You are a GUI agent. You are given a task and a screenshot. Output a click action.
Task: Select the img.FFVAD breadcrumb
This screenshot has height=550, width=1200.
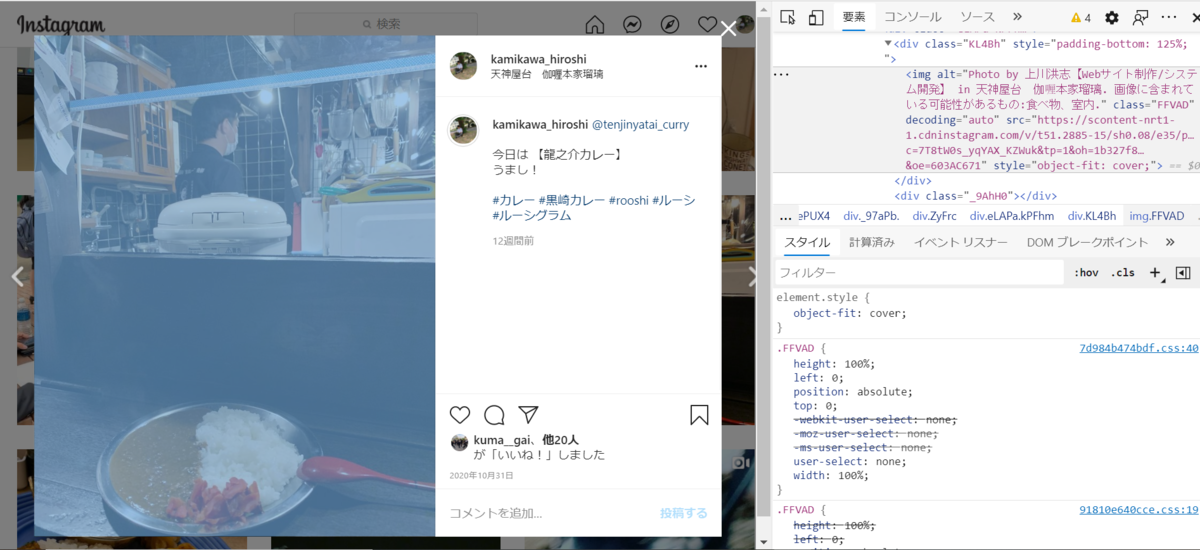(x=1156, y=216)
